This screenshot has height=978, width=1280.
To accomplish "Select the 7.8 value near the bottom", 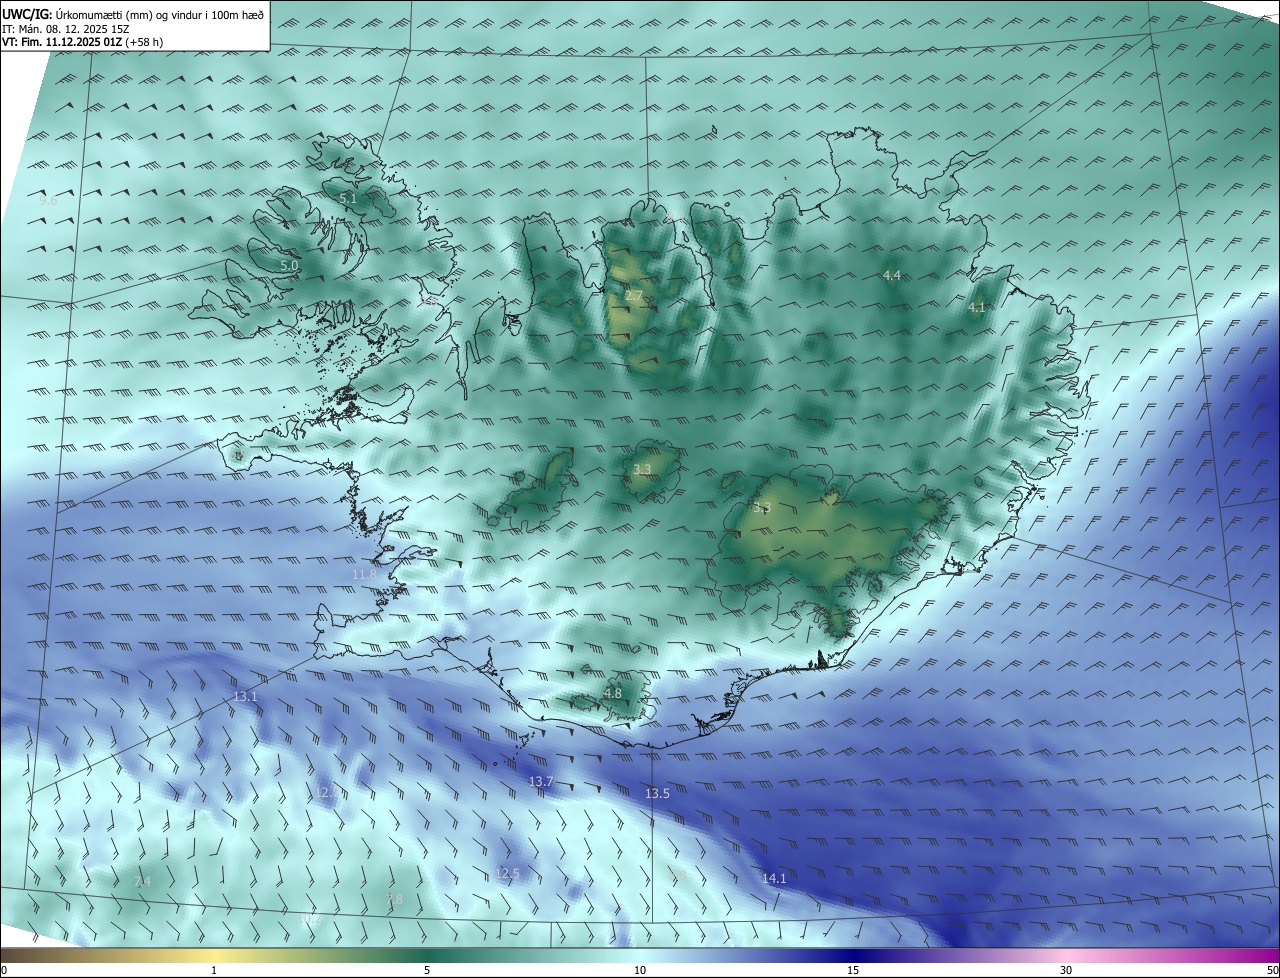I will 394,900.
